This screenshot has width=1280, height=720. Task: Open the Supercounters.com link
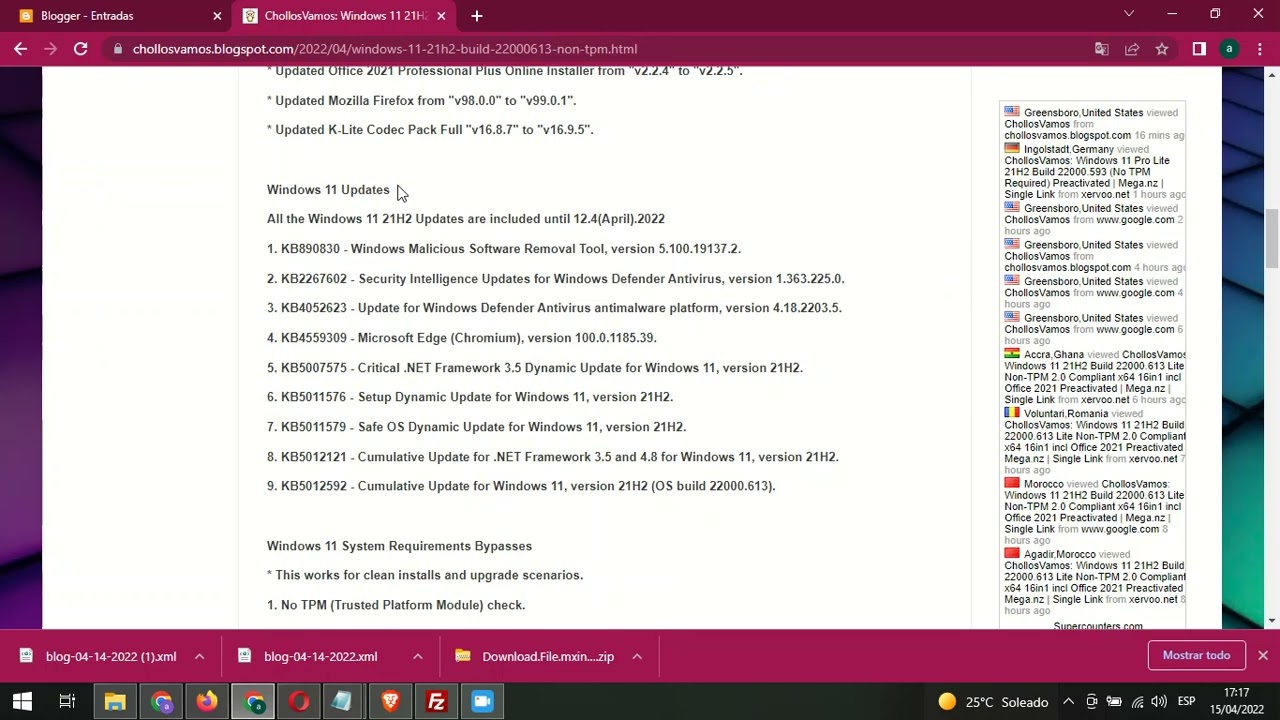pyautogui.click(x=1098, y=626)
